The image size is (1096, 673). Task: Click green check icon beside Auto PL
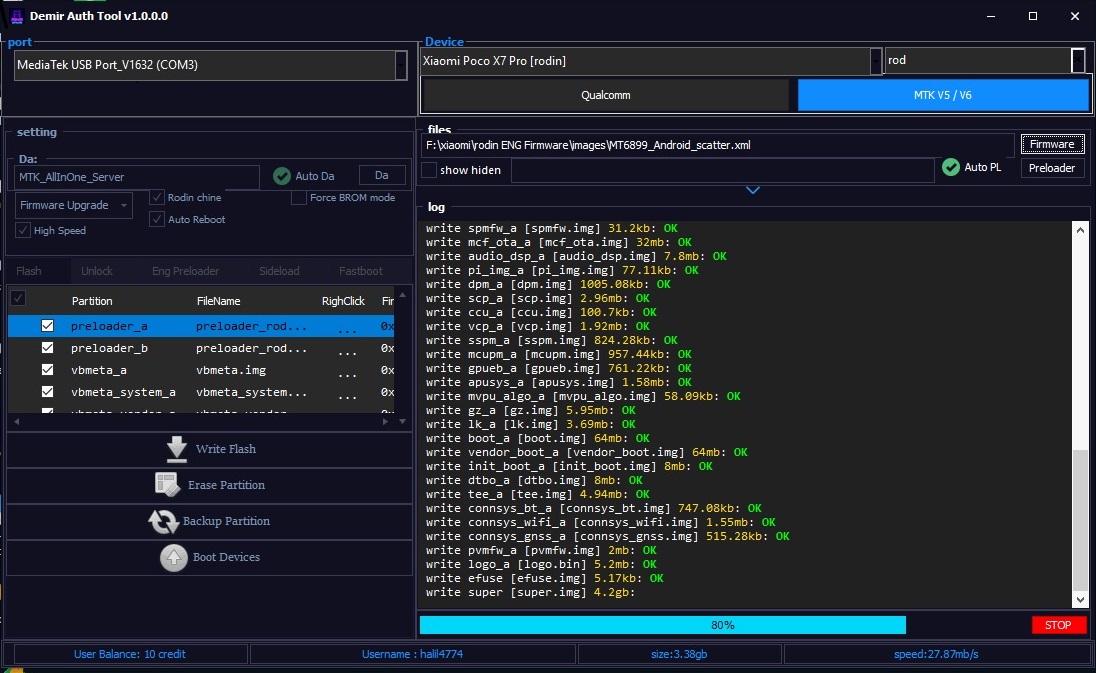pyautogui.click(x=951, y=167)
